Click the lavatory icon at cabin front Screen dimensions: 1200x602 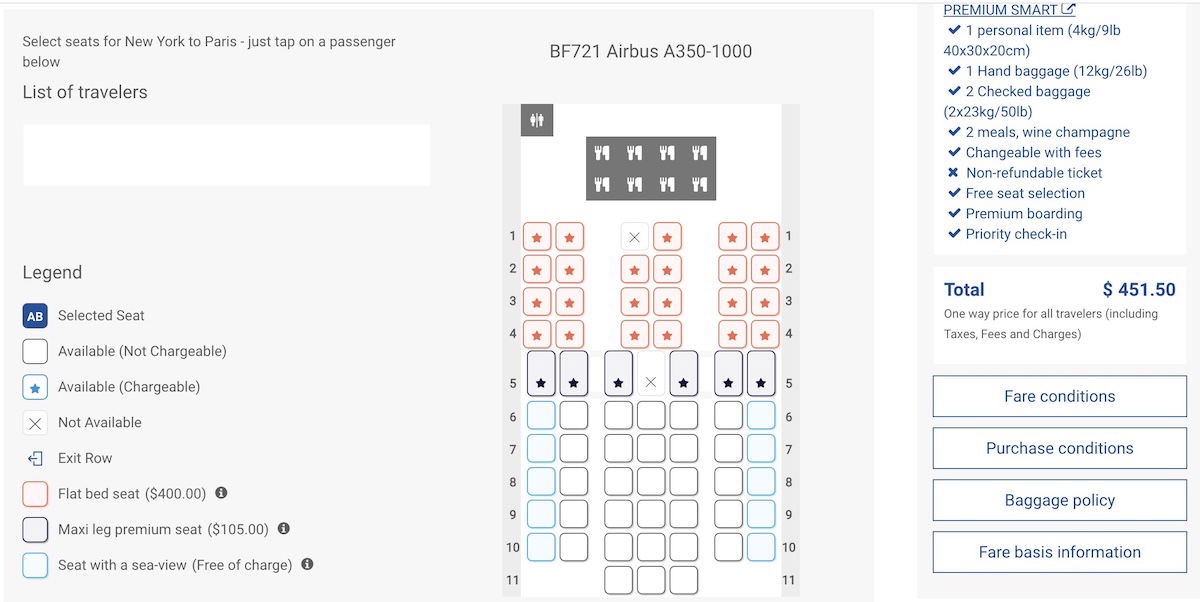(538, 120)
